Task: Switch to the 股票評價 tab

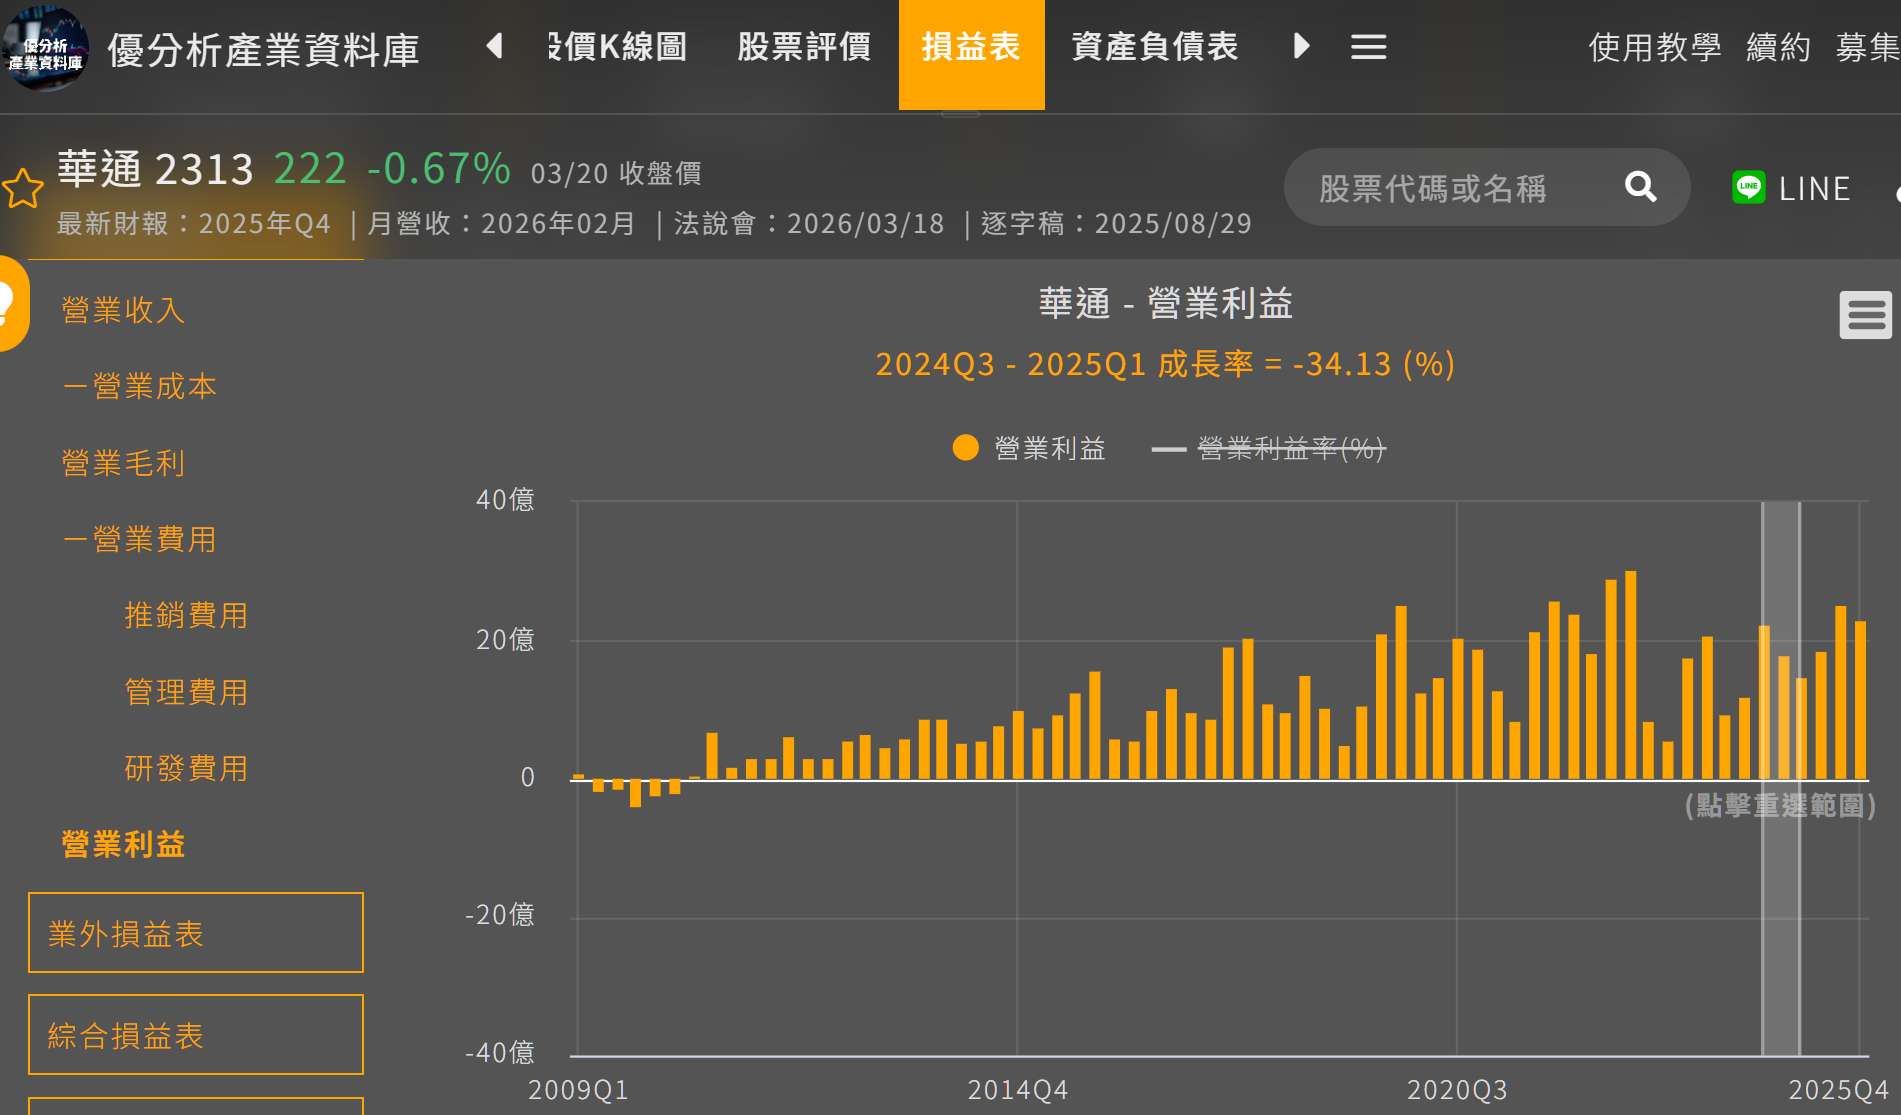Action: (x=804, y=47)
